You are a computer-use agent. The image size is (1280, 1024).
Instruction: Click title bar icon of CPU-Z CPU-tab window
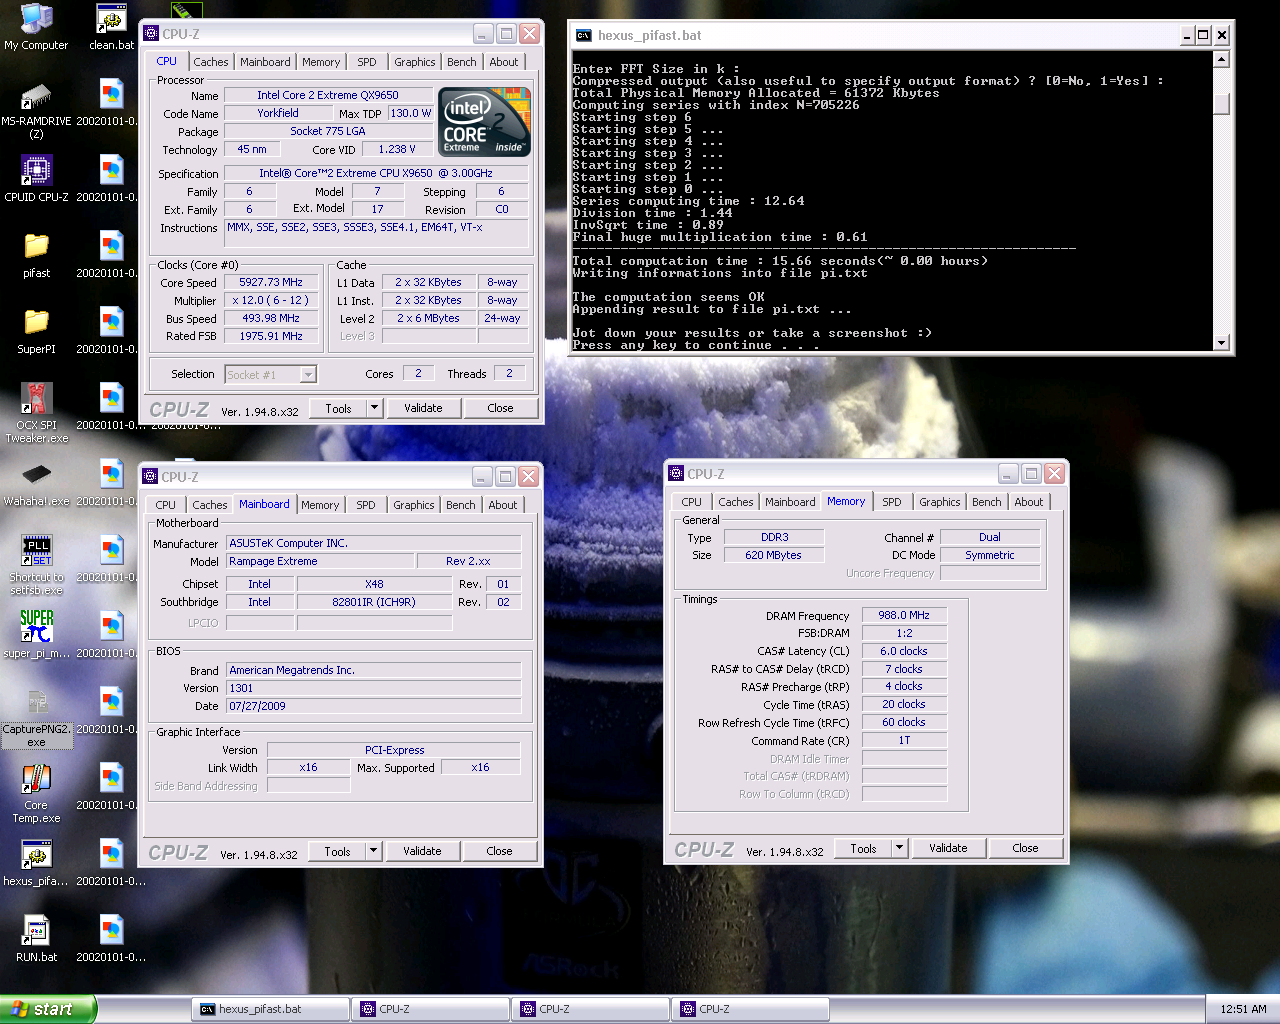click(x=152, y=34)
